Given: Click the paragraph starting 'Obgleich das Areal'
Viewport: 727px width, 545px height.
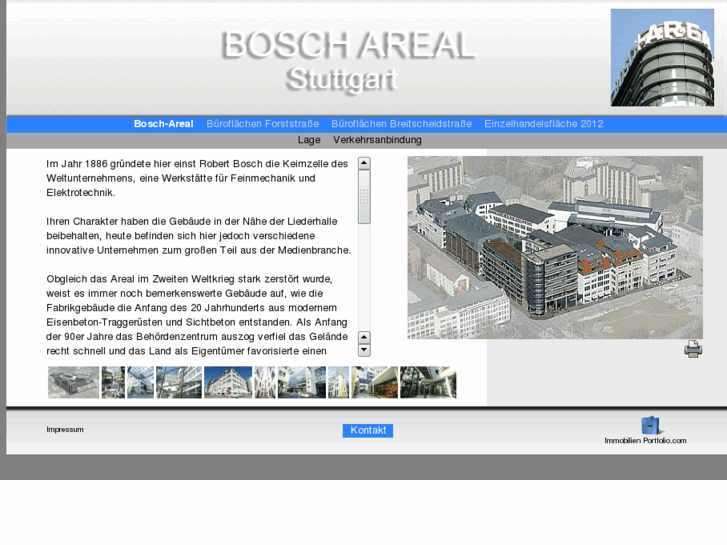Looking at the screenshot, I should pyautogui.click(x=197, y=315).
